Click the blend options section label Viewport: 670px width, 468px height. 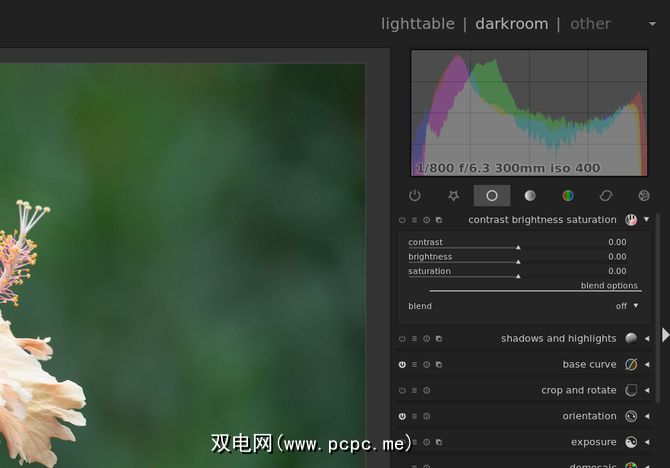coord(609,286)
